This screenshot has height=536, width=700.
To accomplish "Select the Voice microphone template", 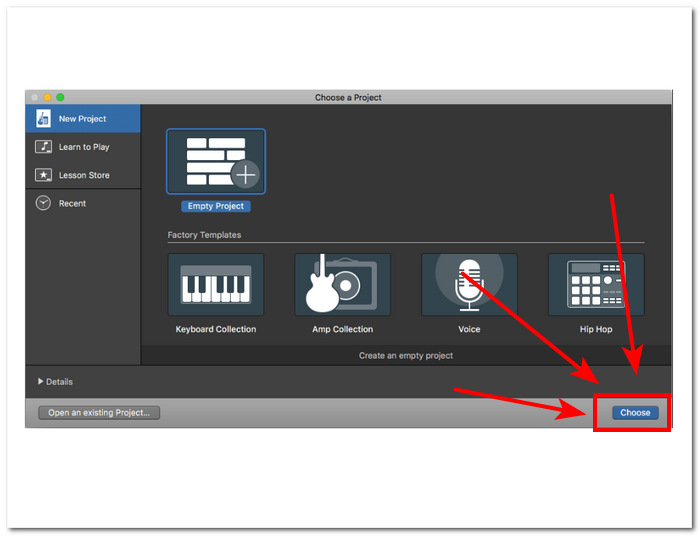I will pos(469,285).
